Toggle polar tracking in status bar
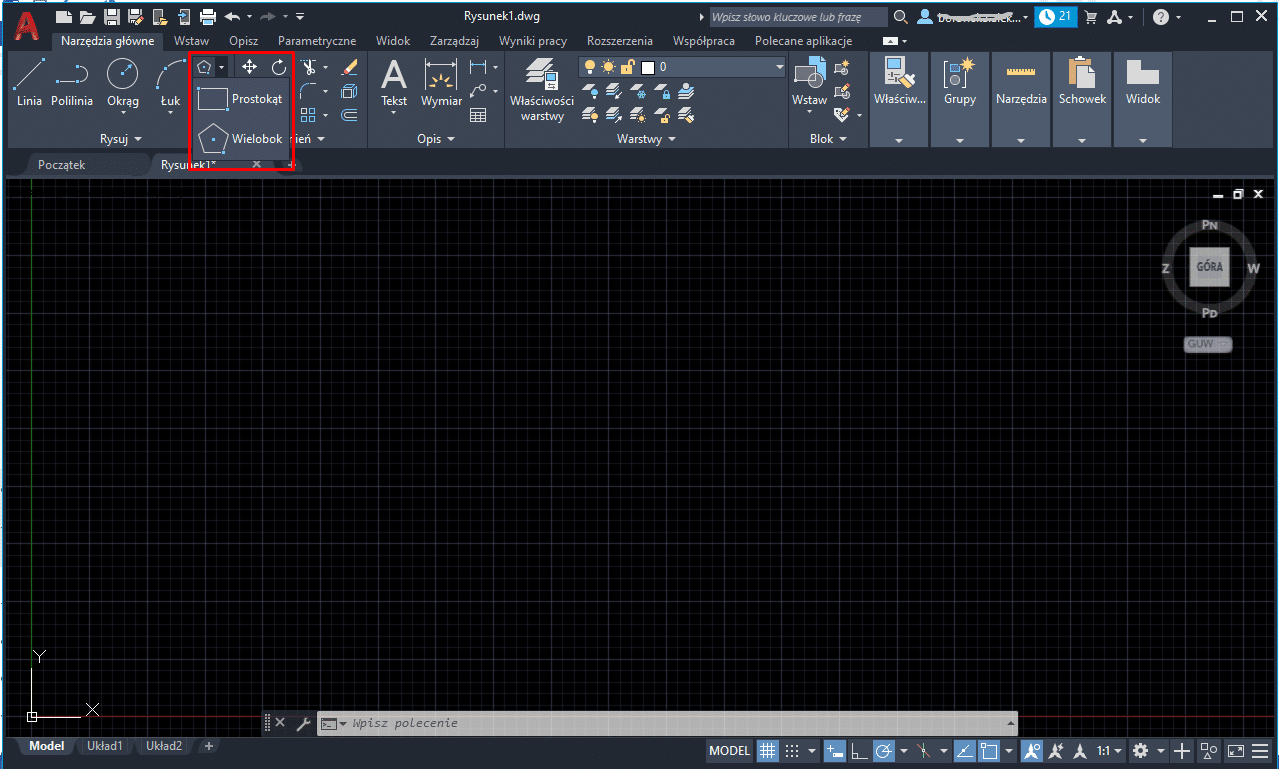This screenshot has height=769, width=1279. click(x=883, y=750)
